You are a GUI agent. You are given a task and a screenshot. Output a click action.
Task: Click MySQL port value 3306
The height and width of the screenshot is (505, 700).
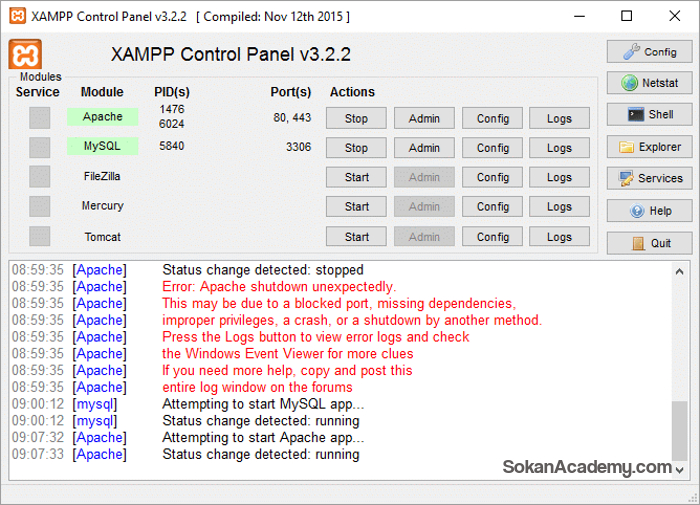298,147
